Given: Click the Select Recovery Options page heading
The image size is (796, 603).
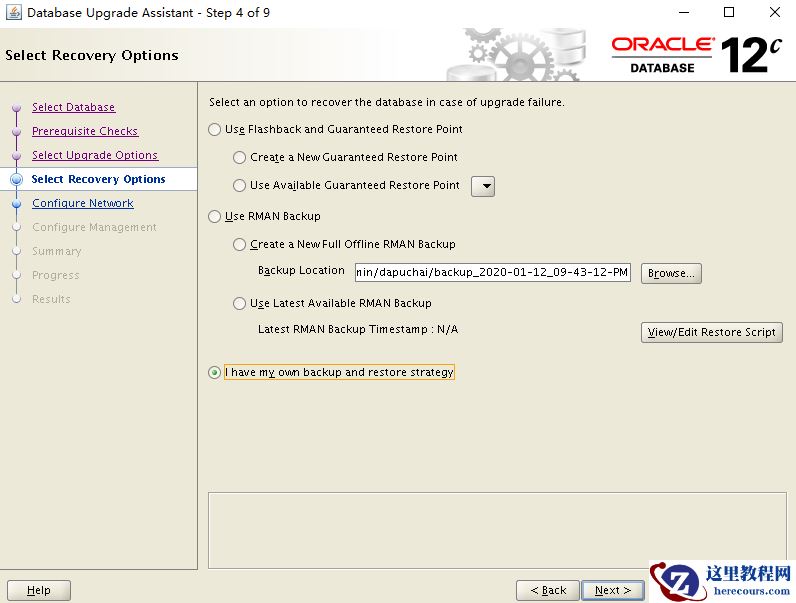Looking at the screenshot, I should 92,55.
